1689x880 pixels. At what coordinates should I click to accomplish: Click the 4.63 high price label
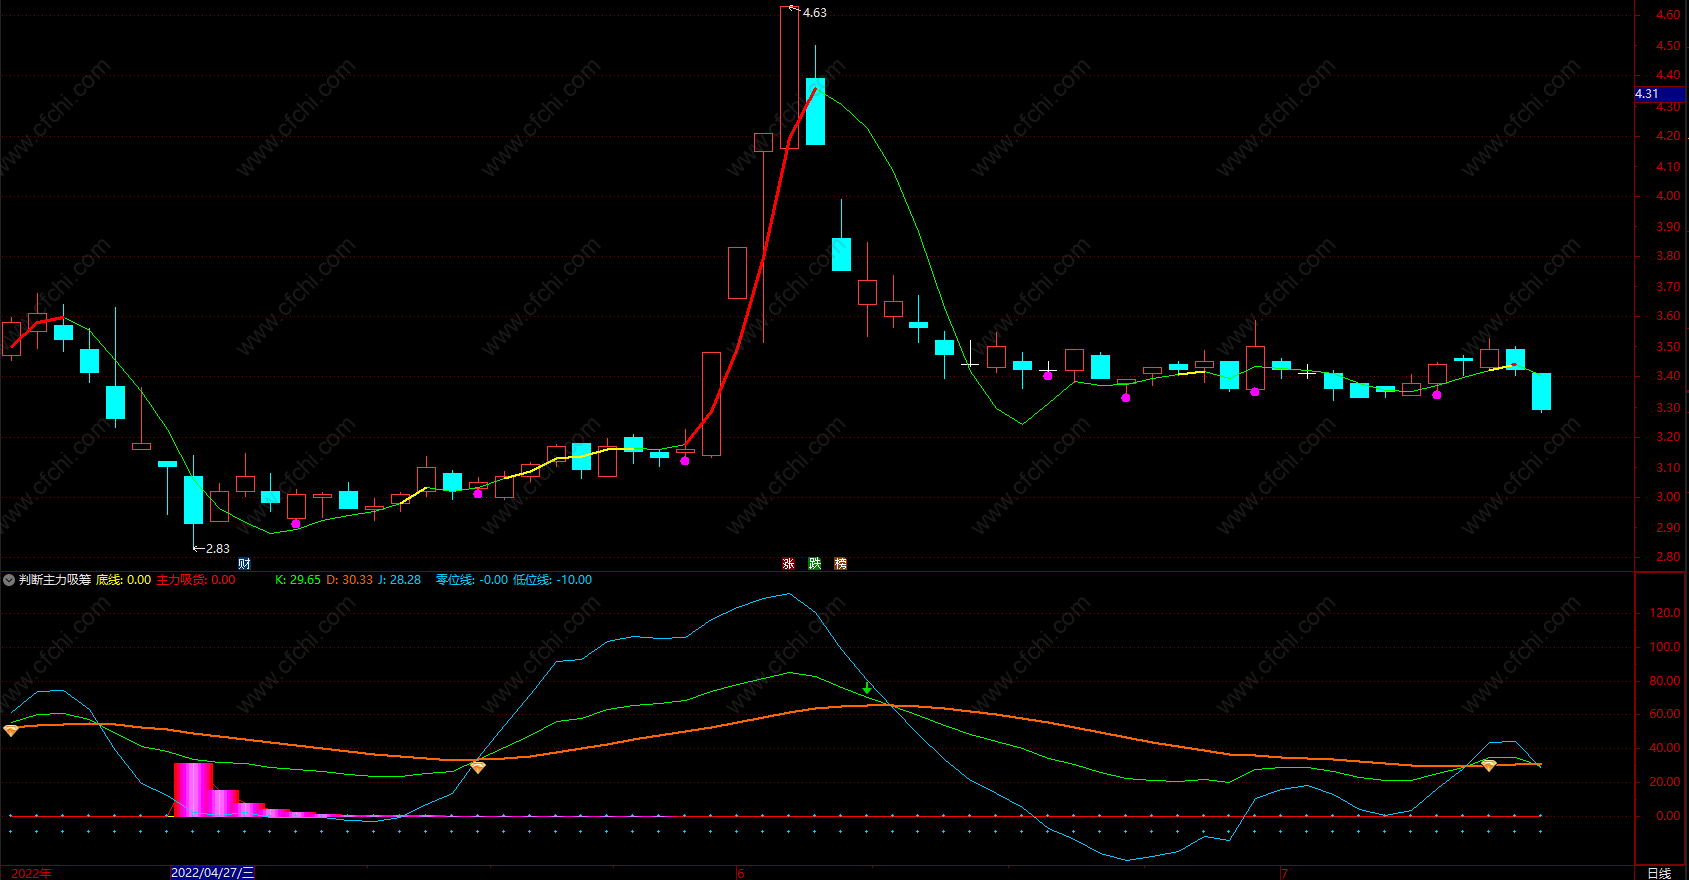tap(814, 13)
